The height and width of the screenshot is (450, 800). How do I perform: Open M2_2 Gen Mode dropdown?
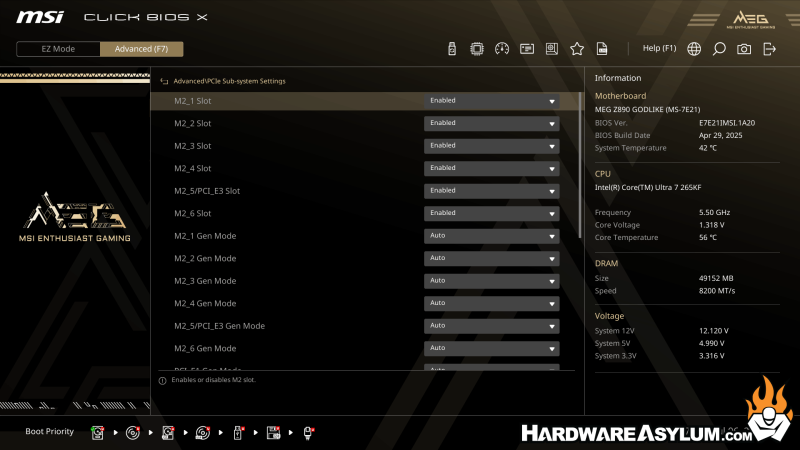tap(491, 258)
